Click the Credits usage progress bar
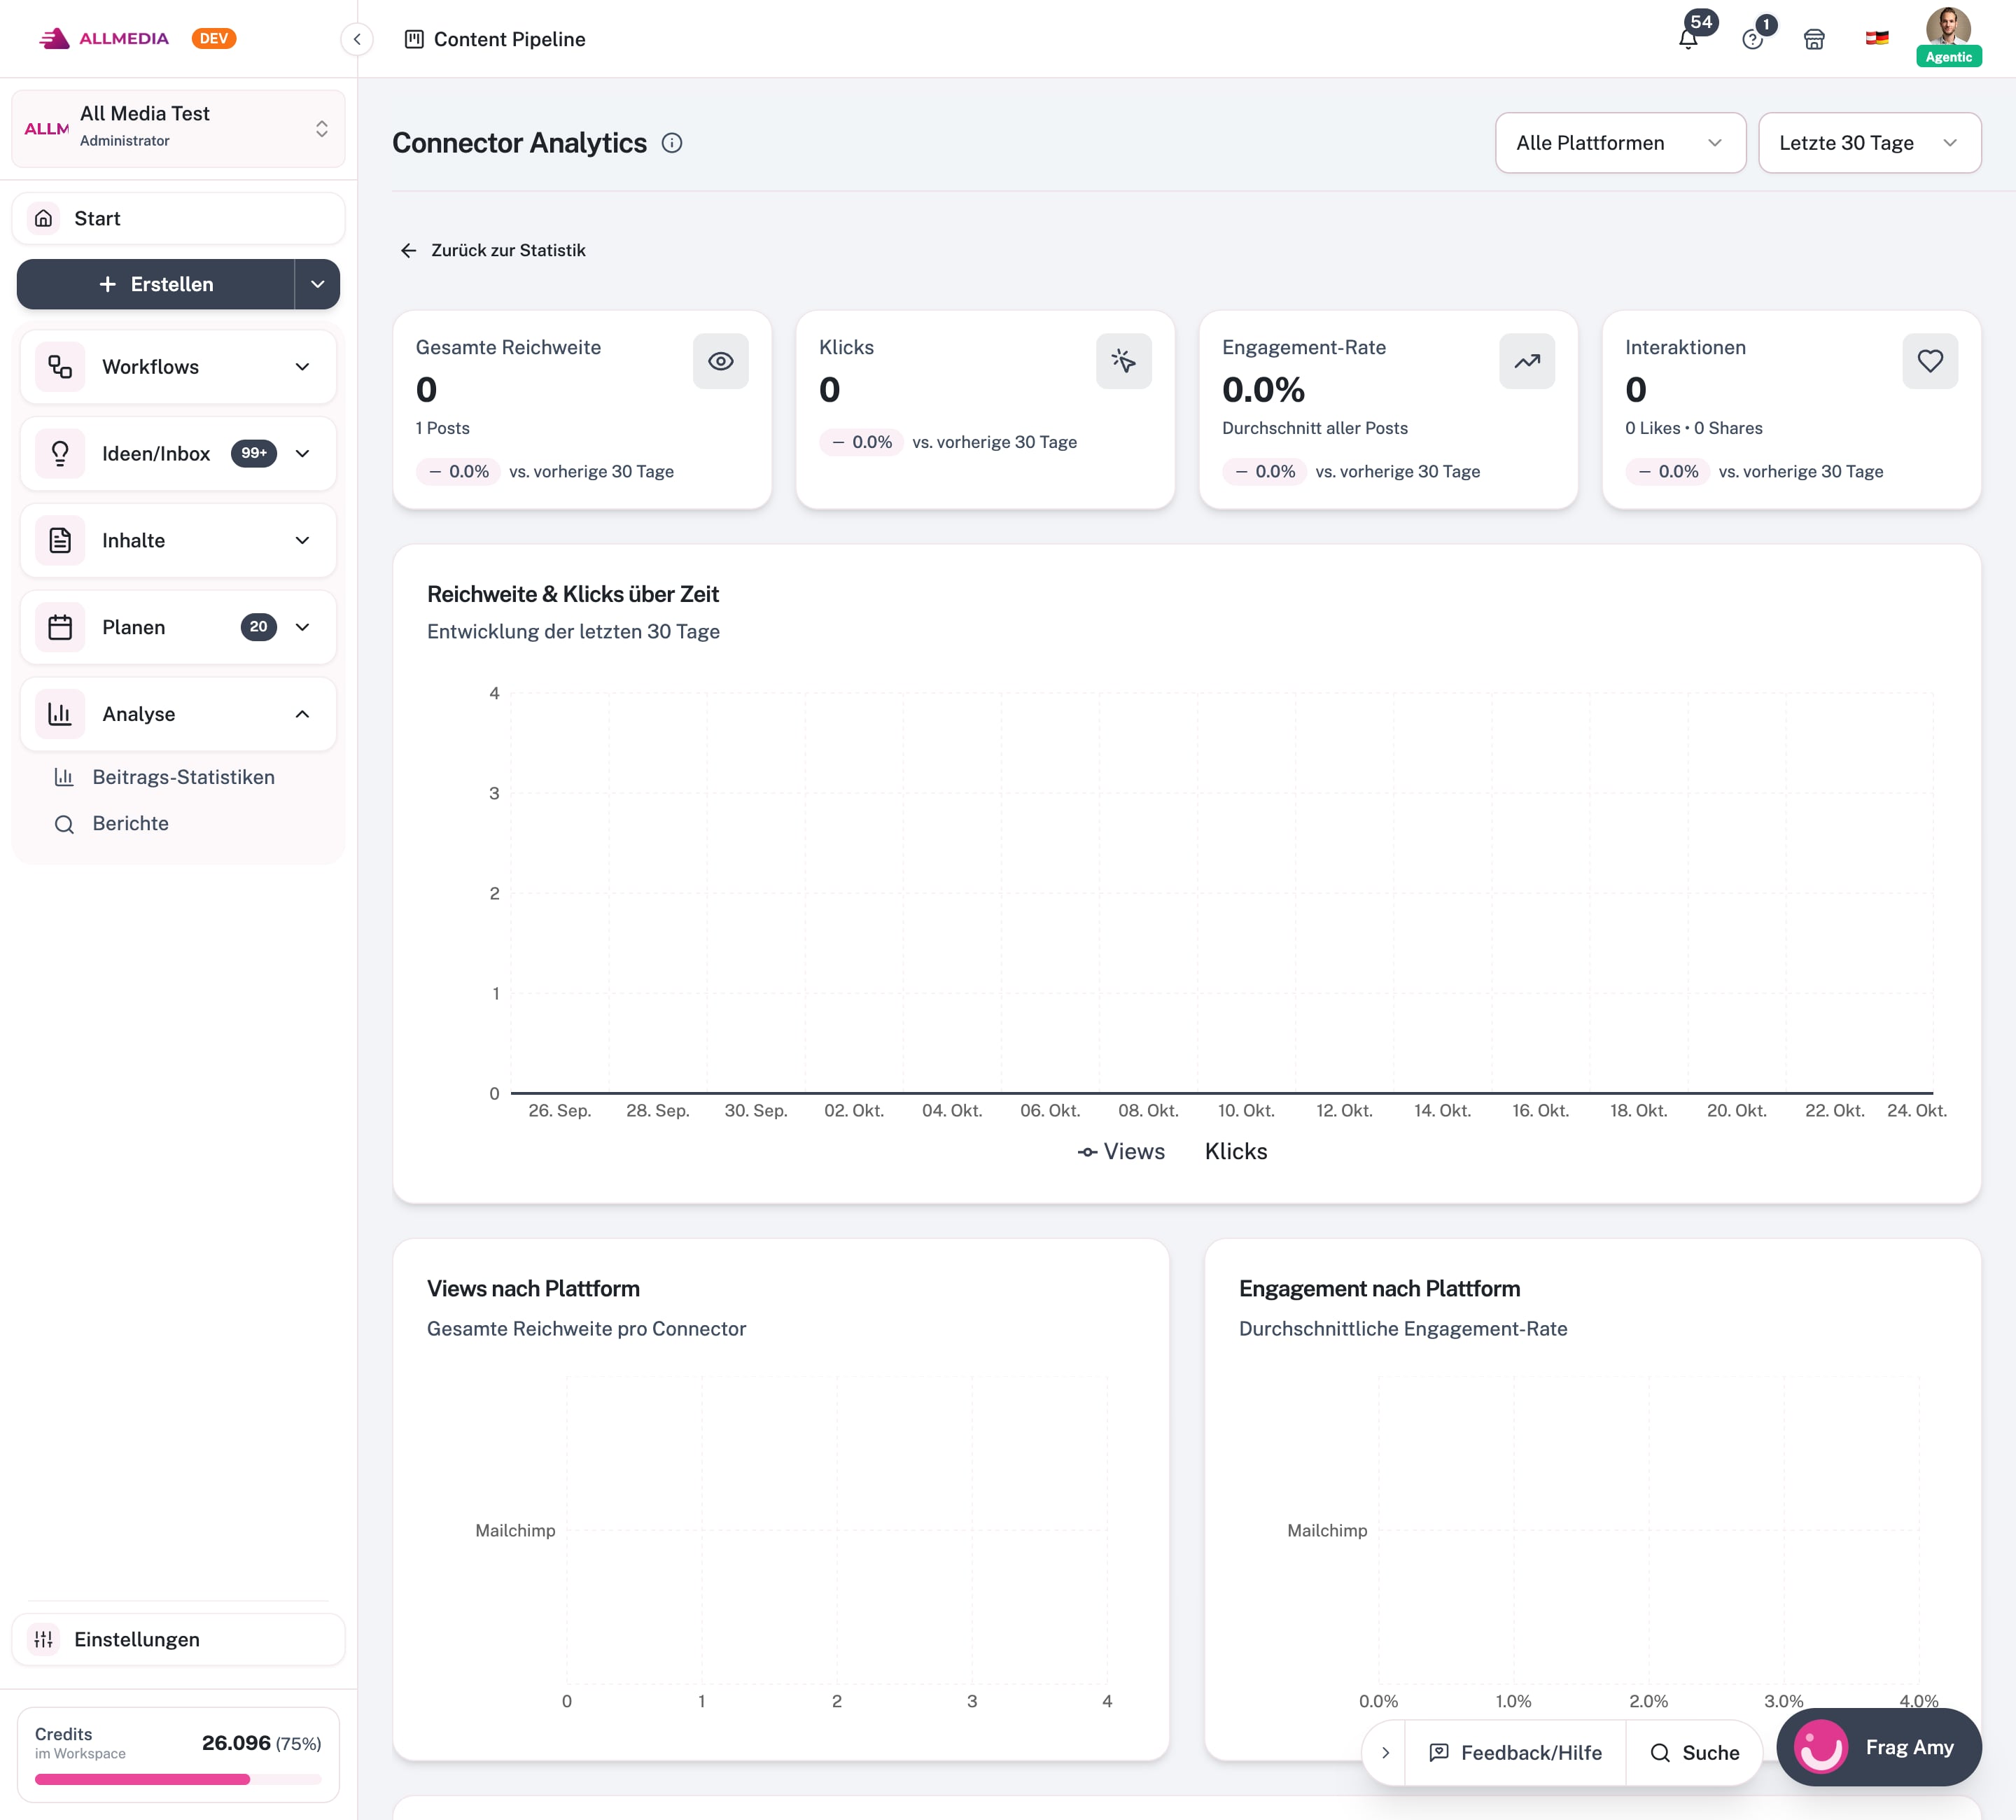 178,1779
